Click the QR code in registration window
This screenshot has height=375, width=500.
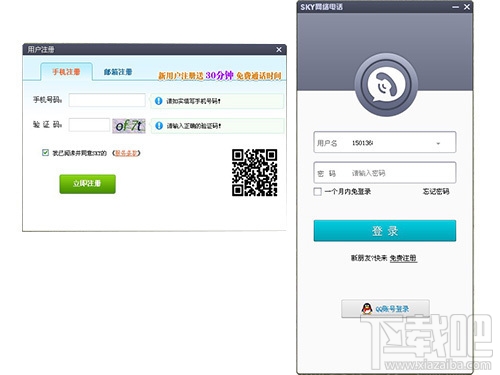pyautogui.click(x=255, y=172)
